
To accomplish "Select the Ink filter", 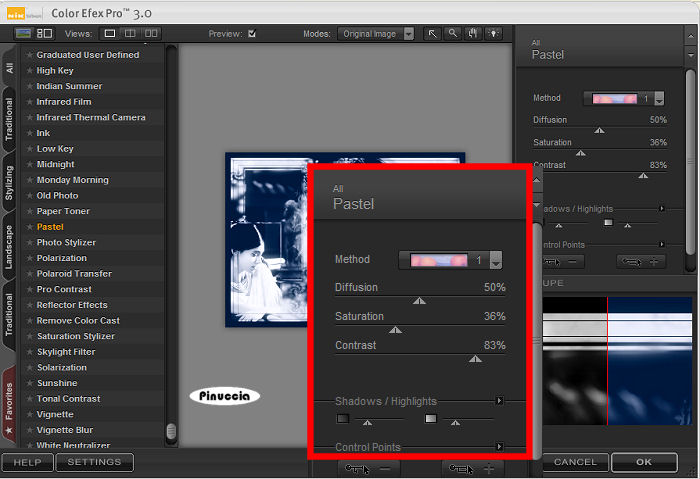I will click(43, 133).
